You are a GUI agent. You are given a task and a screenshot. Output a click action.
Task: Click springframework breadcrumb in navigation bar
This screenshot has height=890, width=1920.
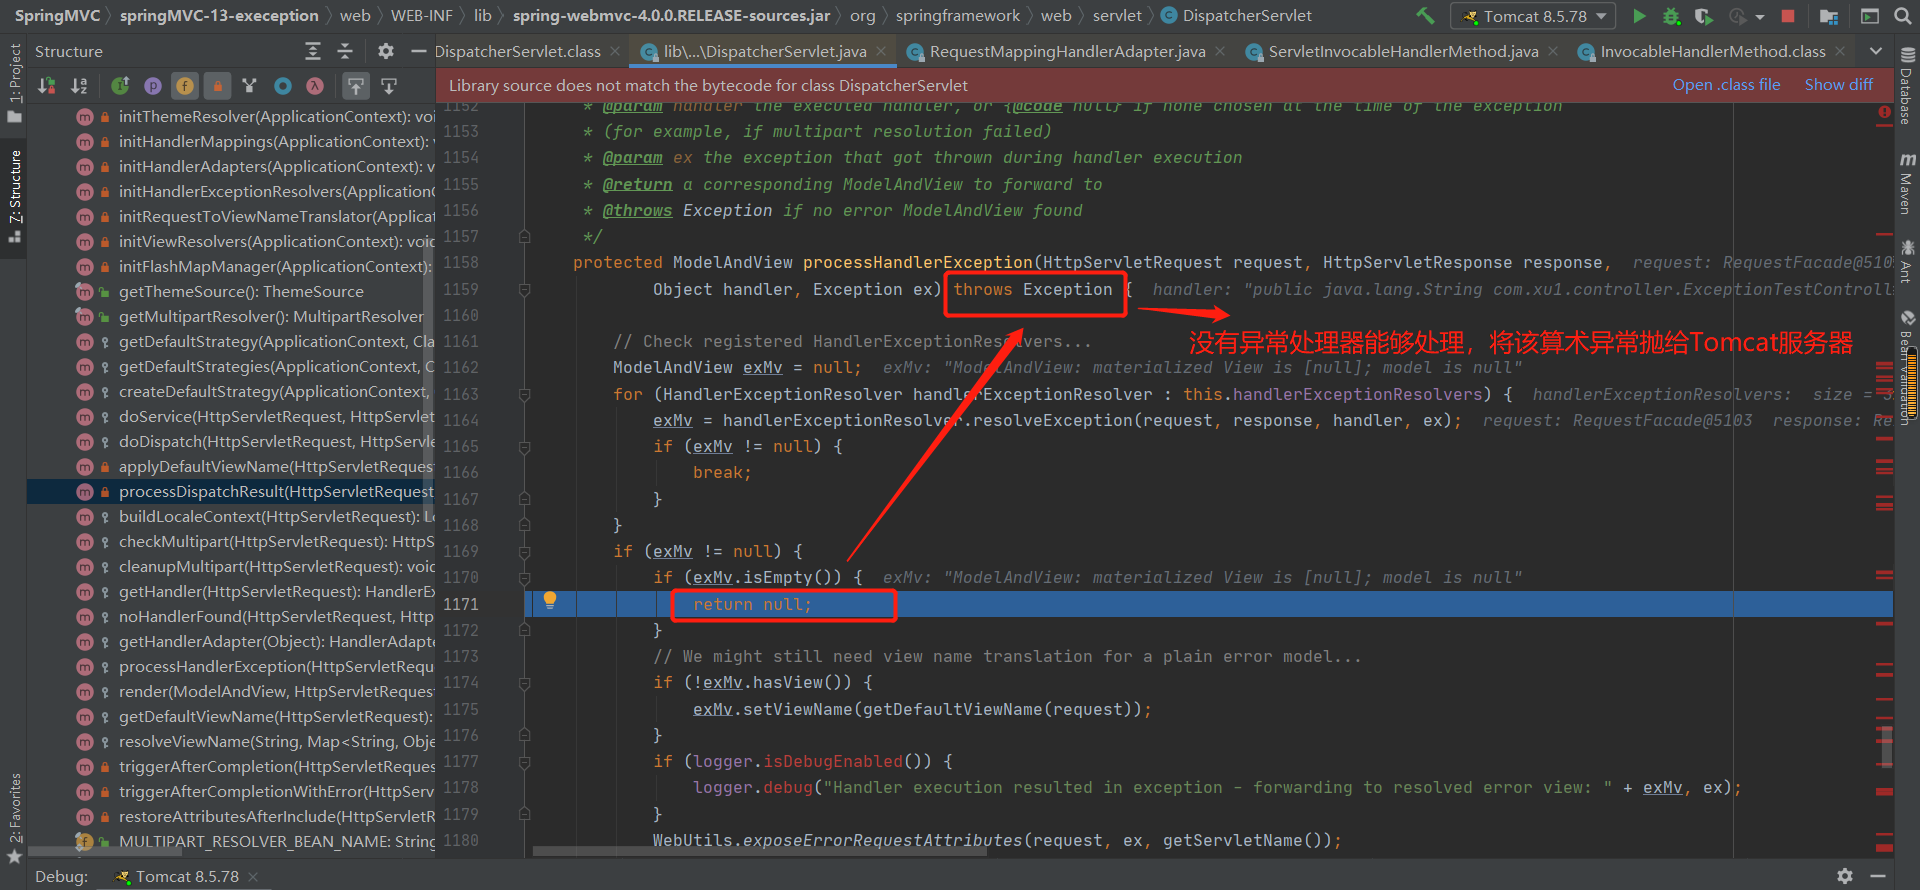coord(958,15)
